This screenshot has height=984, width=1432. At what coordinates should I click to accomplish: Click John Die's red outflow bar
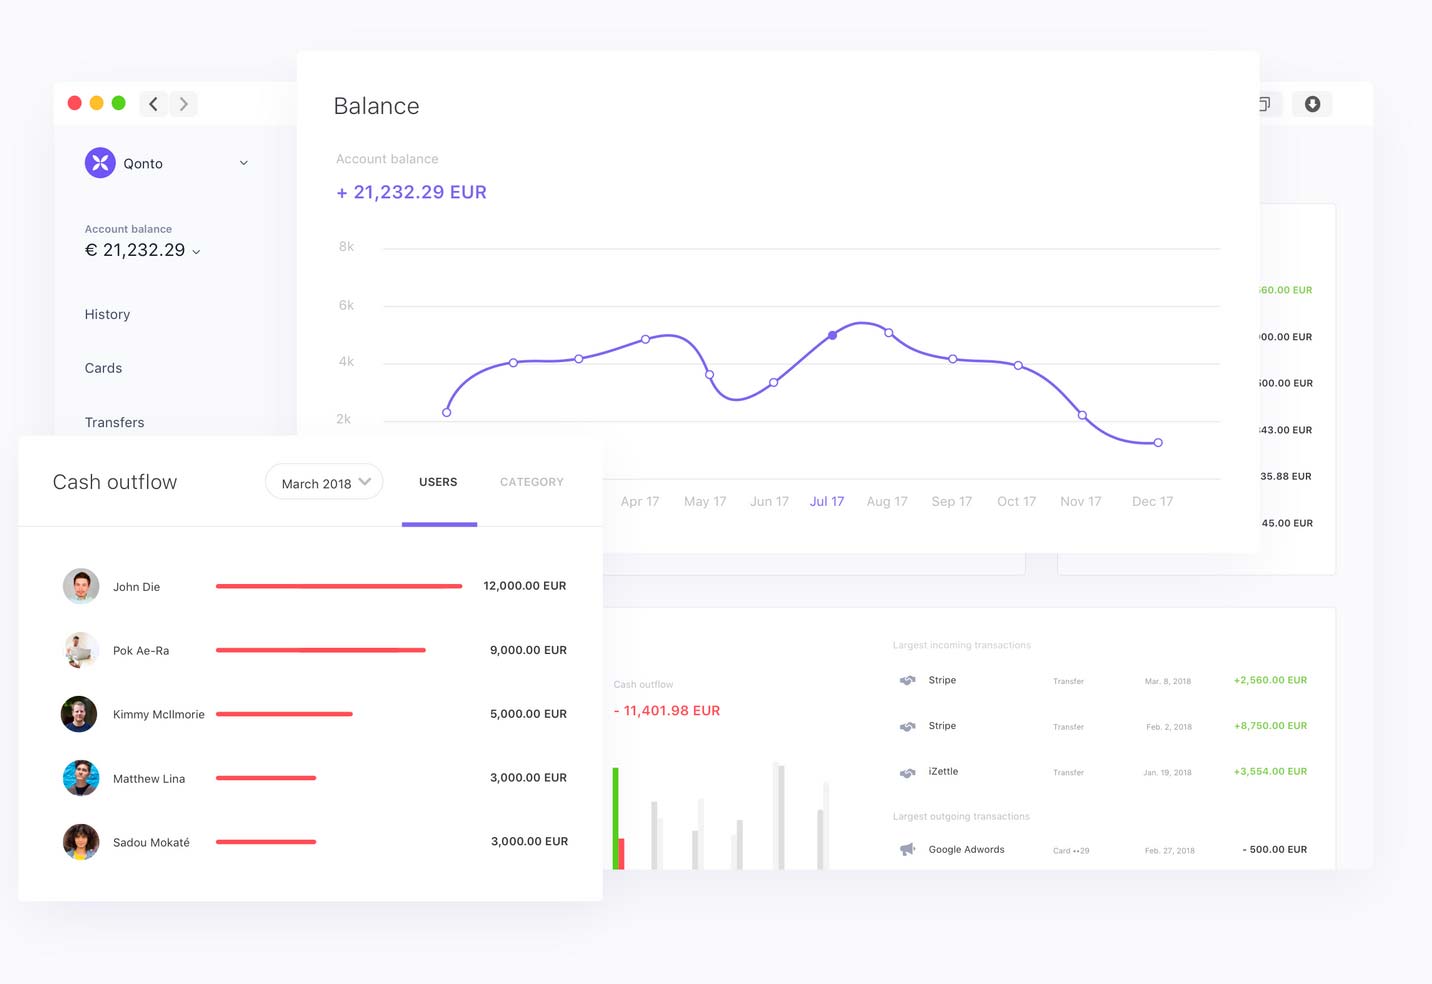point(339,586)
